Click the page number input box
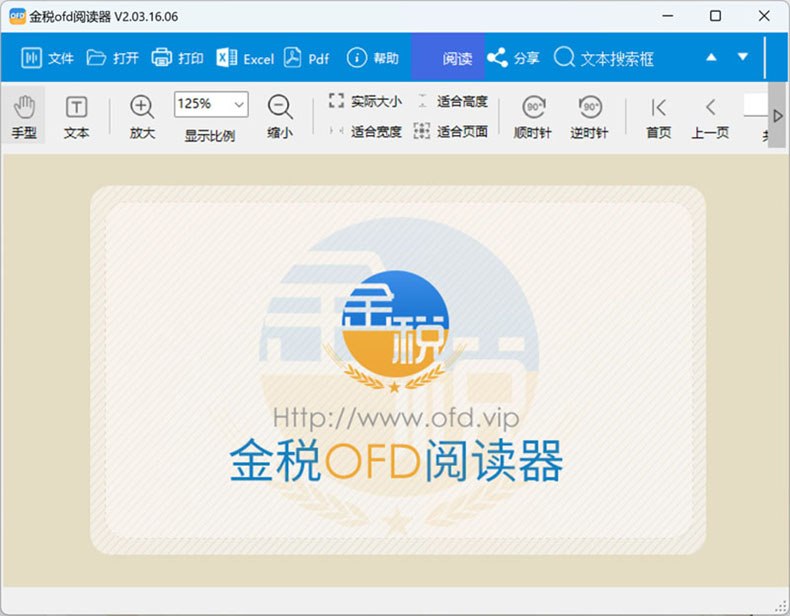Screen dimensions: 790x616 755,104
